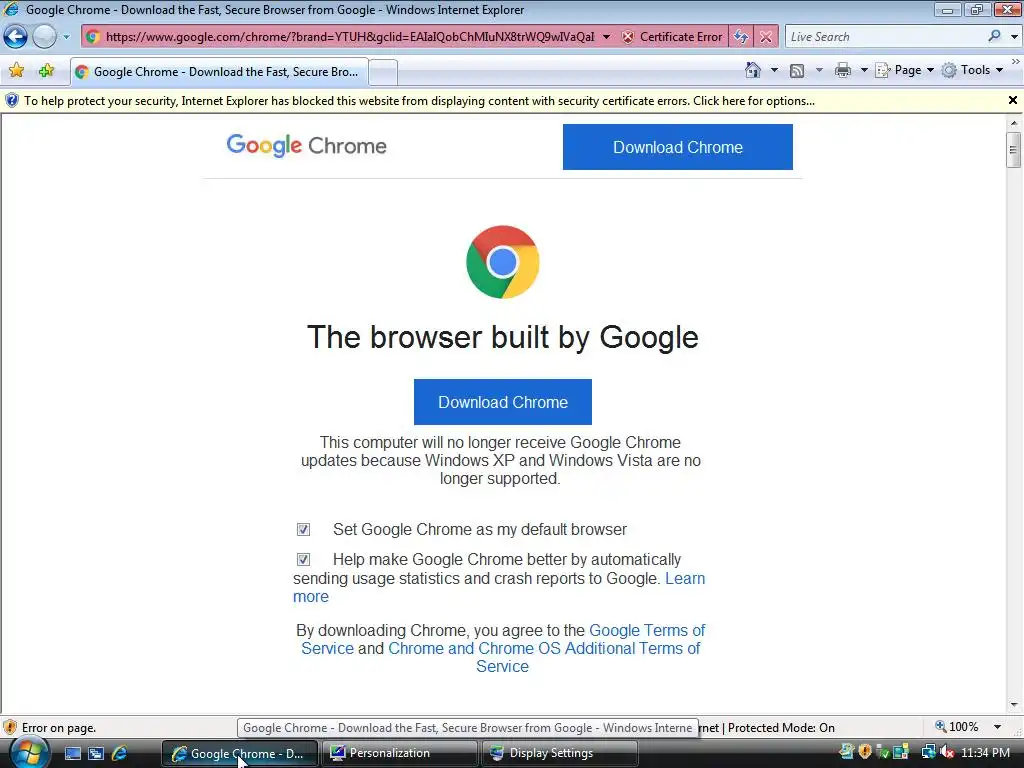Image resolution: width=1024 pixels, height=768 pixels.
Task: Print the page with the printer icon
Action: [x=843, y=70]
